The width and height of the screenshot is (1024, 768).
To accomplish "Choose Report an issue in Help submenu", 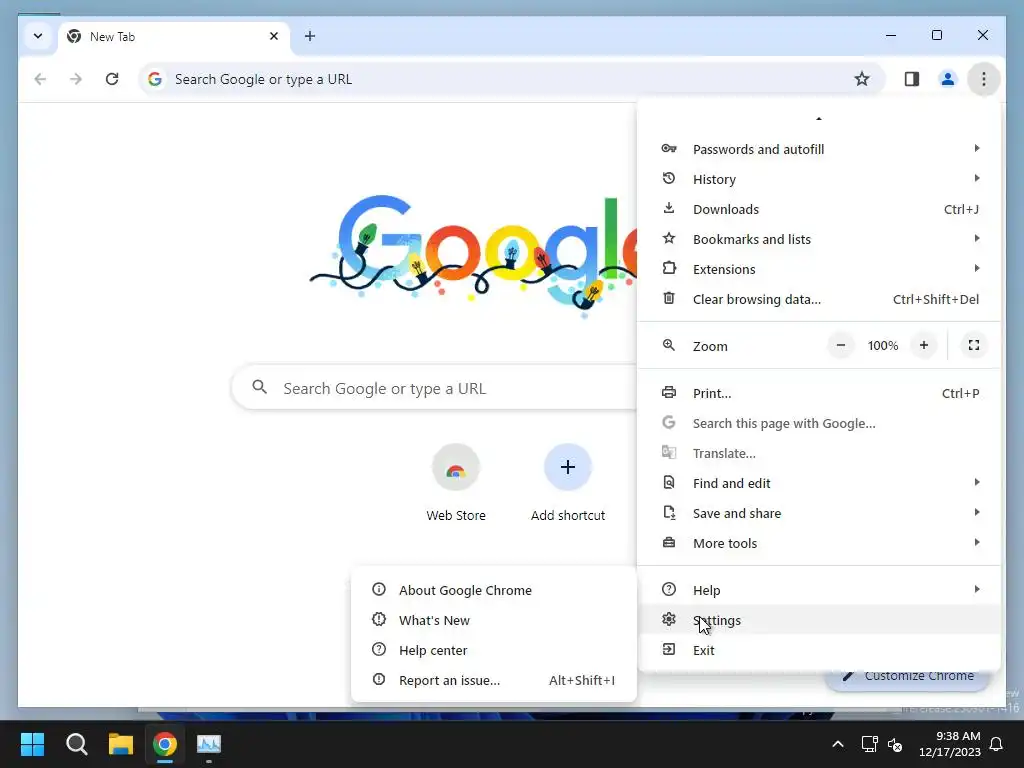I will (494, 680).
